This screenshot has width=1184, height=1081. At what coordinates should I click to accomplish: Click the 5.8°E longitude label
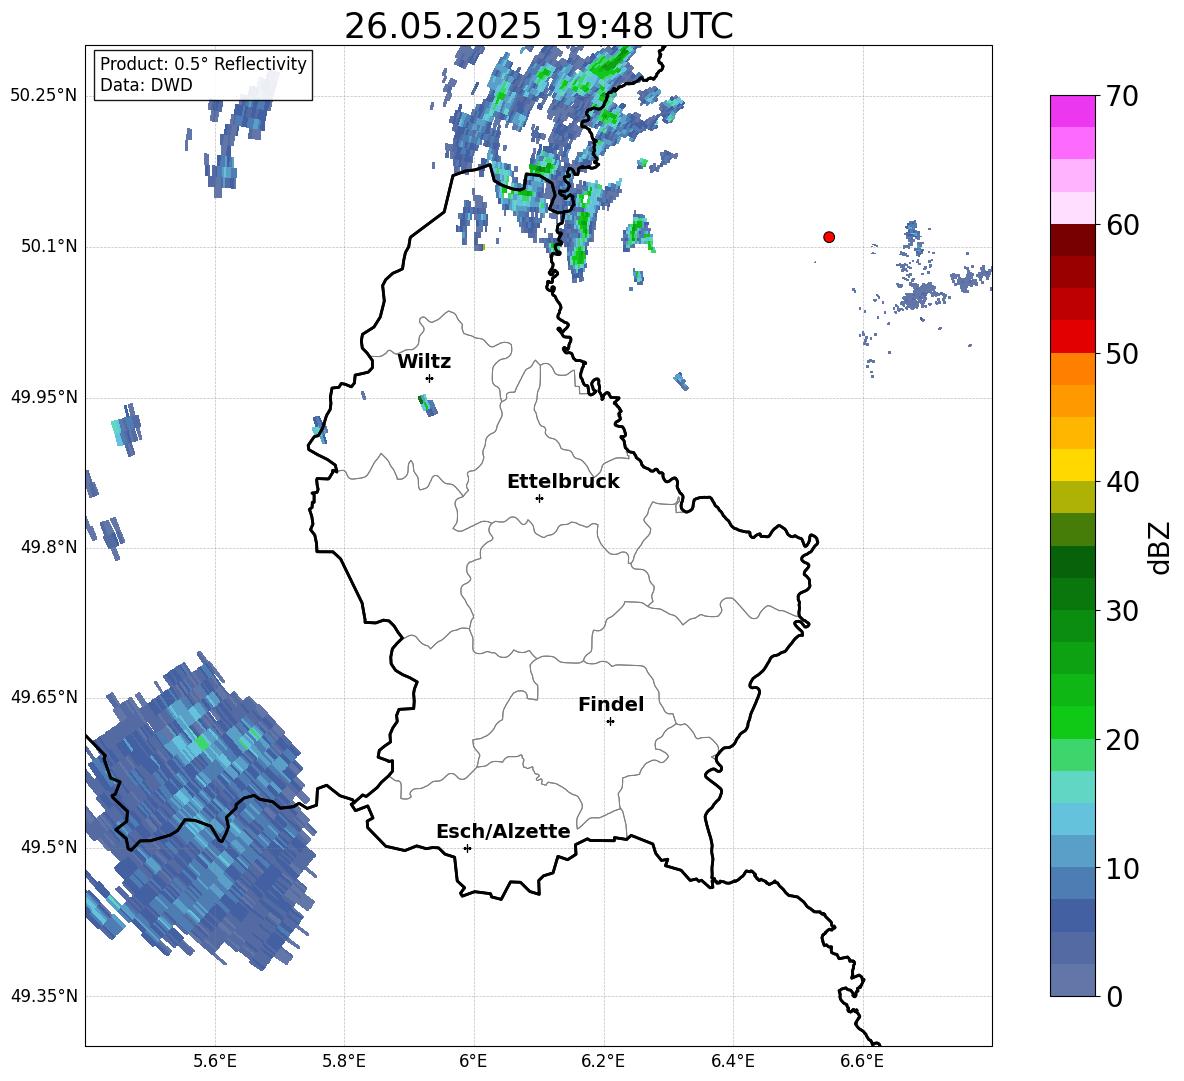click(x=344, y=1061)
